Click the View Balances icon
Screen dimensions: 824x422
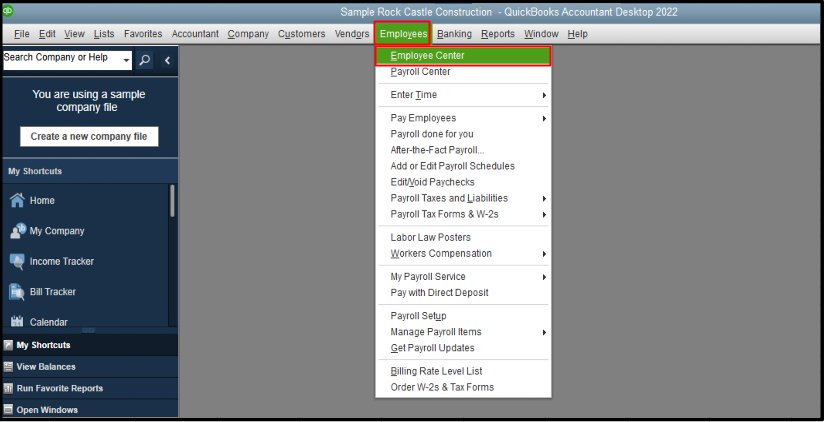tap(8, 367)
